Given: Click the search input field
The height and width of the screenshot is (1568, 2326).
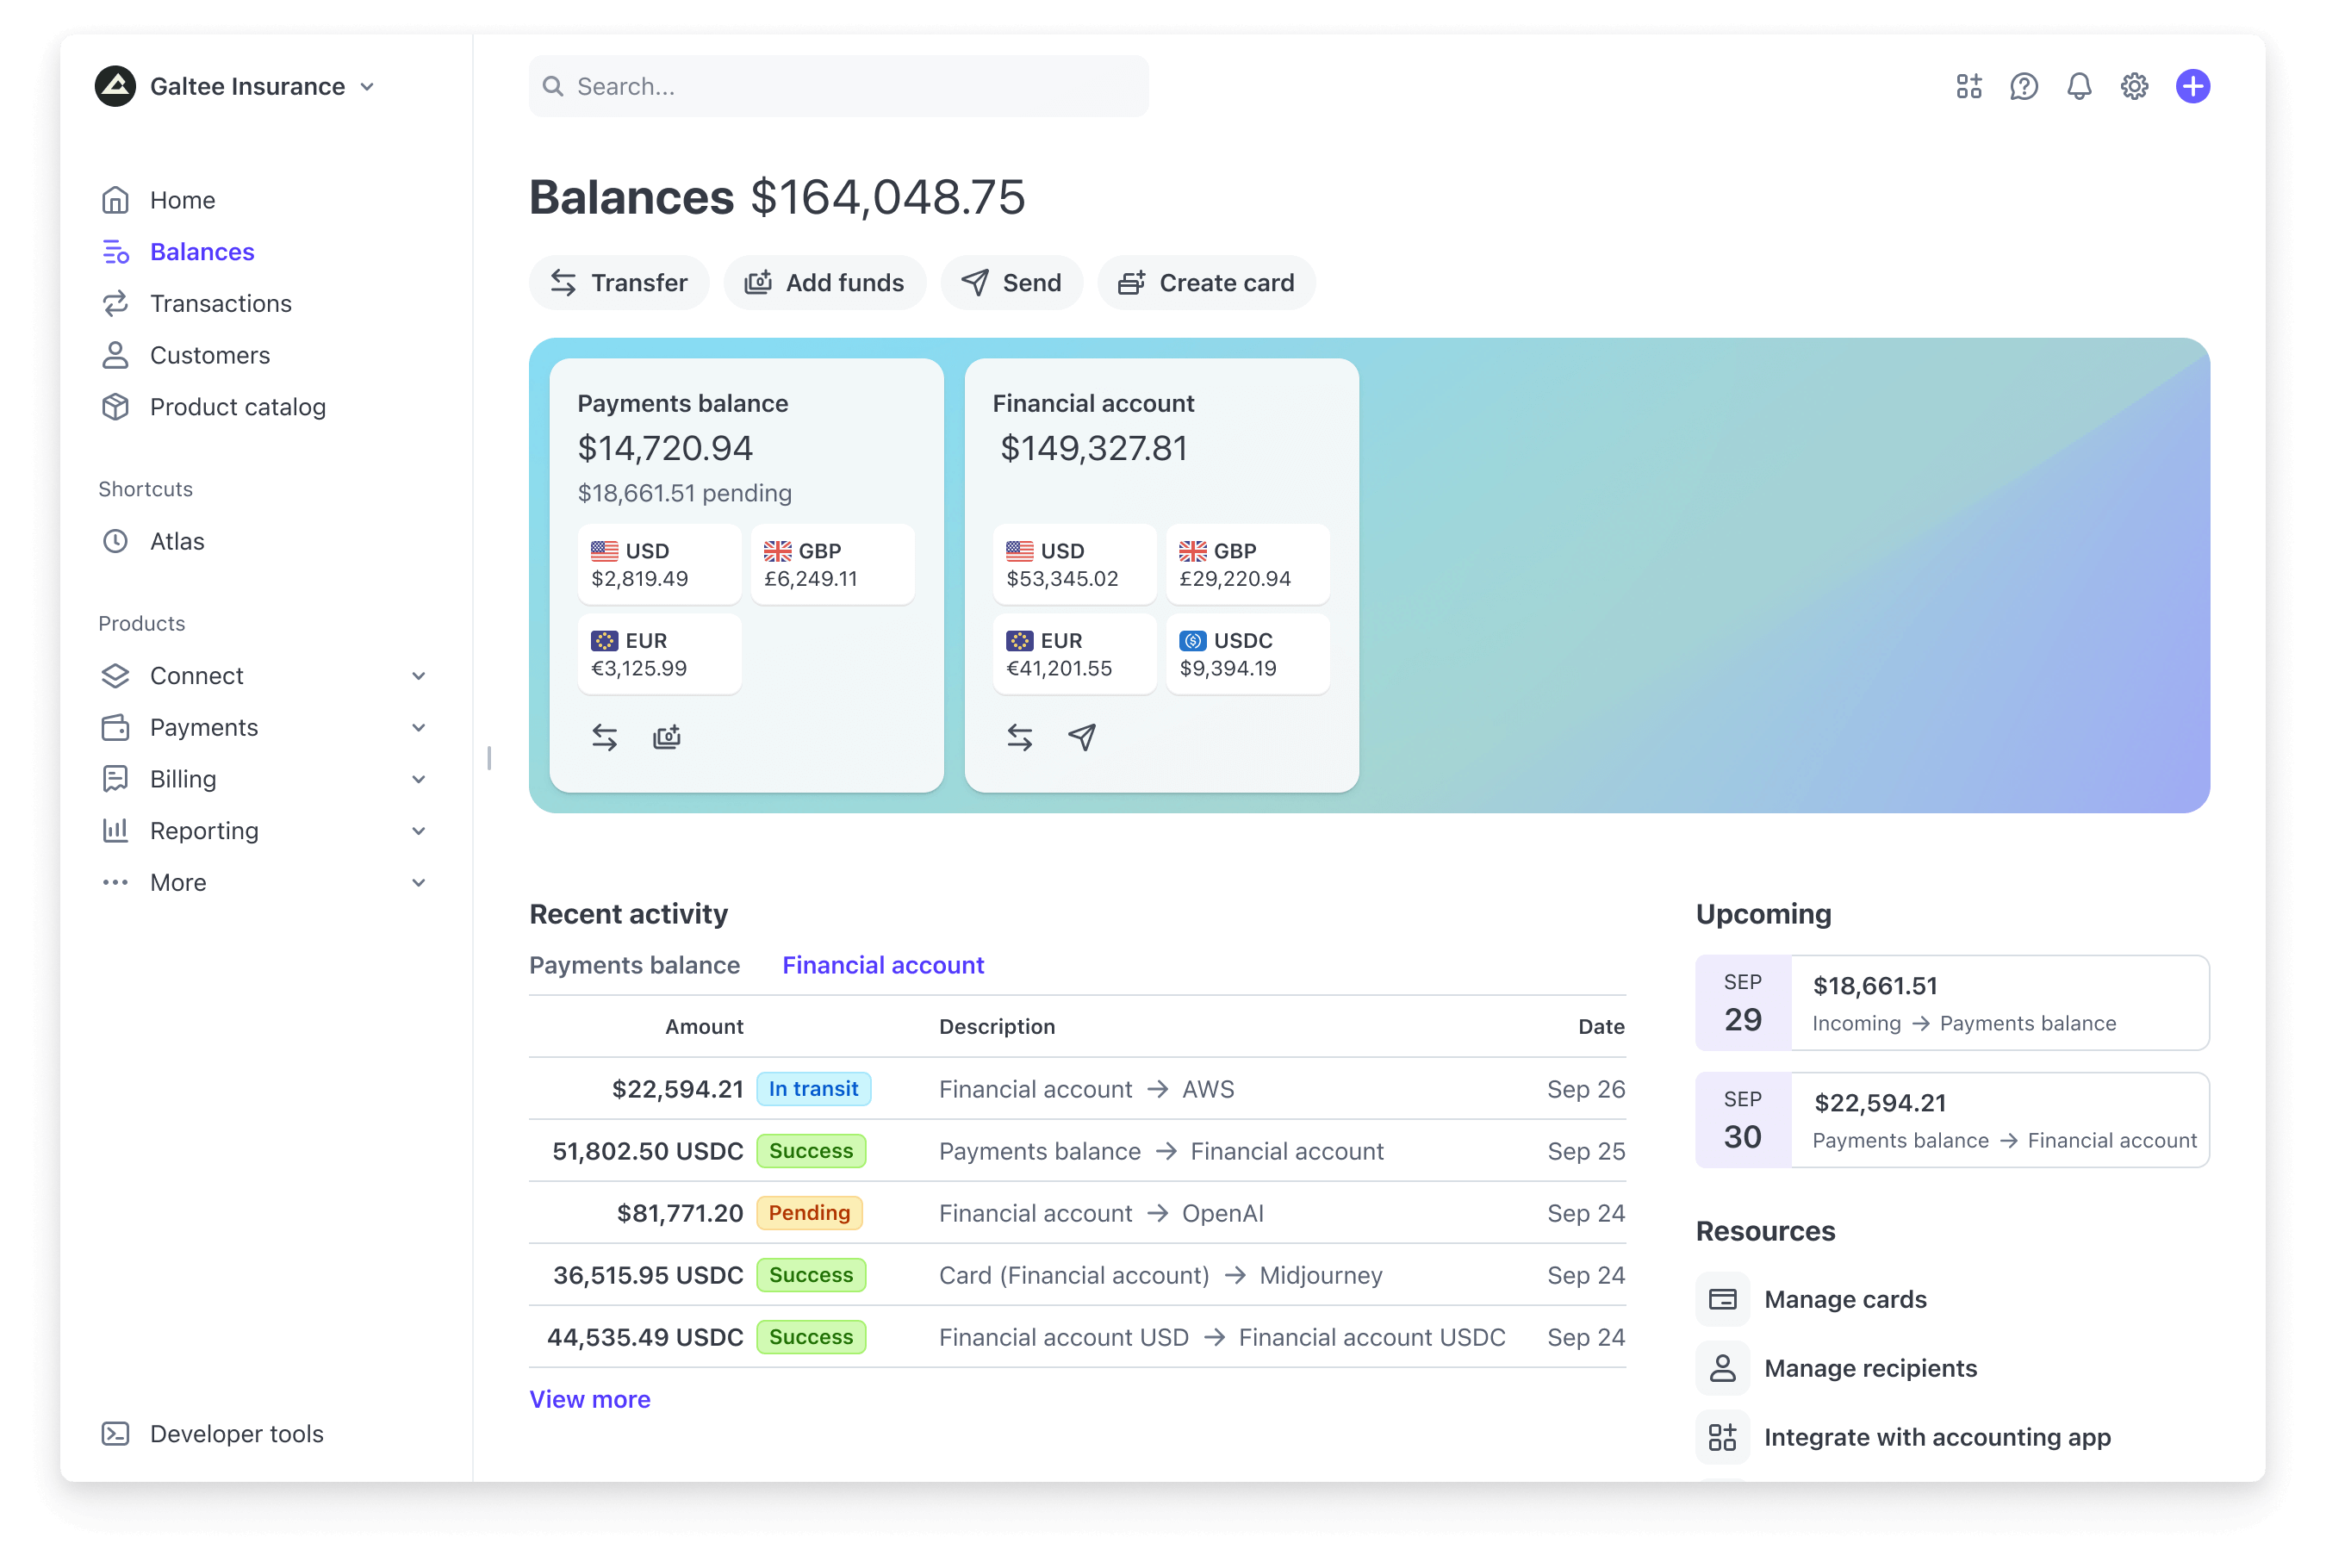Looking at the screenshot, I should (x=838, y=86).
